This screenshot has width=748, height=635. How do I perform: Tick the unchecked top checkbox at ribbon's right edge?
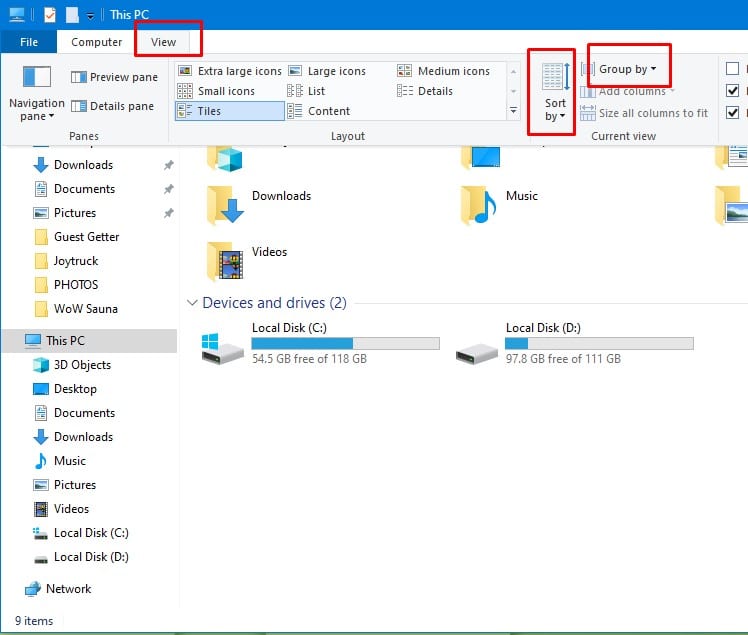click(x=733, y=69)
